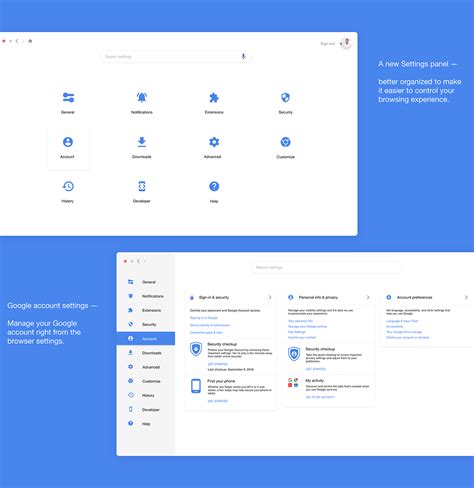Open the Extensions puzzle tile in the grid
Image resolution: width=474 pixels, height=488 pixels.
[214, 103]
